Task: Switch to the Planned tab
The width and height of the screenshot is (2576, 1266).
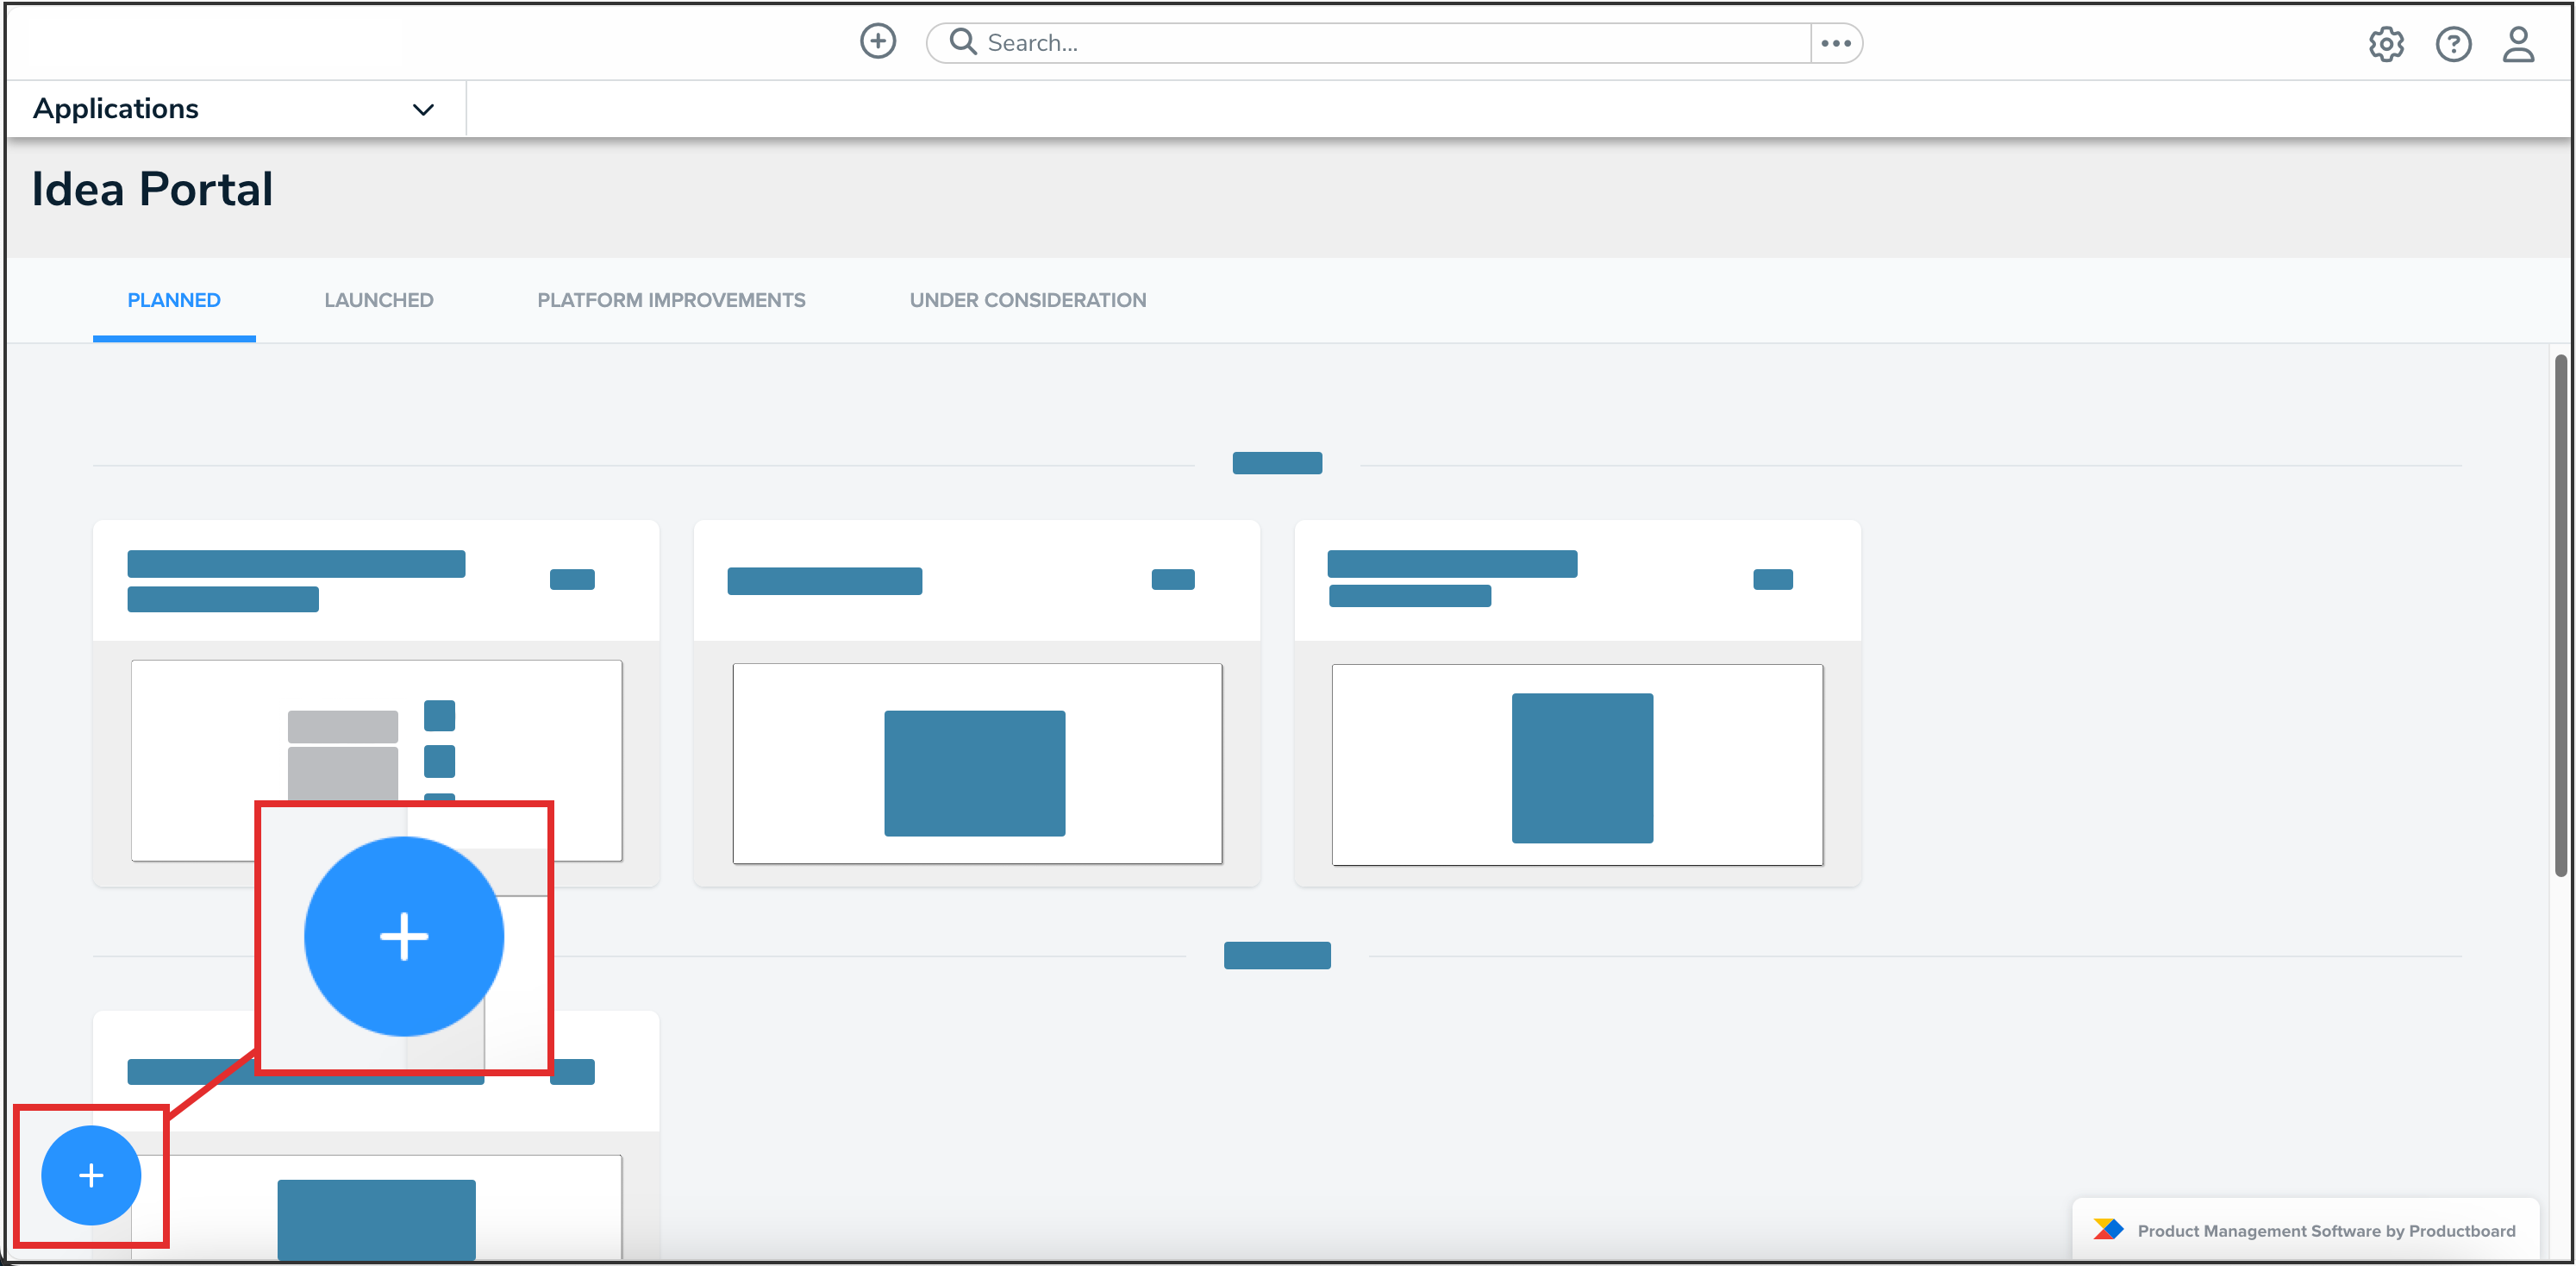Action: click(x=174, y=300)
